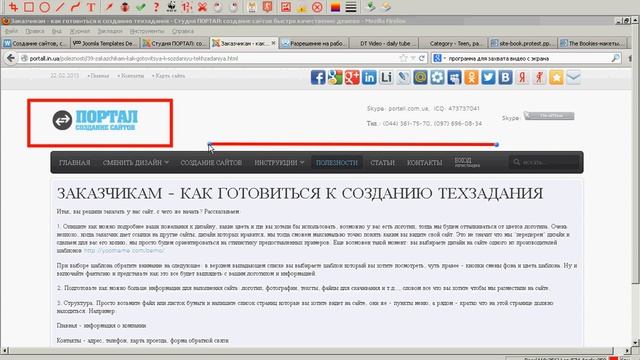Share page on Yandex Я icon
640x360 pixels.
pos(522,77)
